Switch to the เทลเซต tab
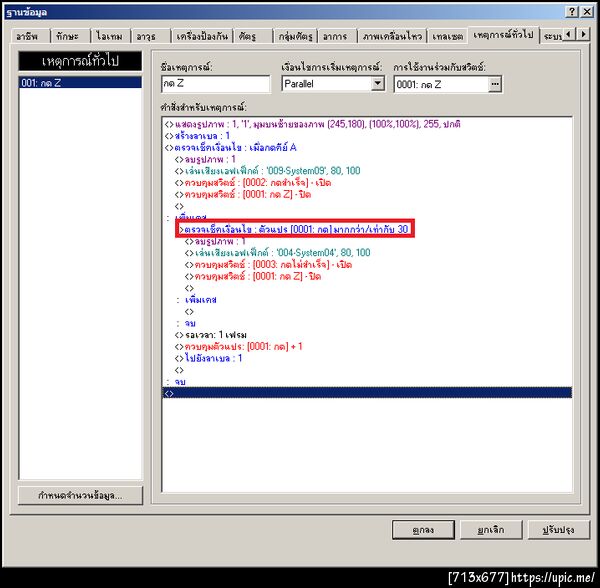Screen dimensions: 600x588 click(x=447, y=36)
